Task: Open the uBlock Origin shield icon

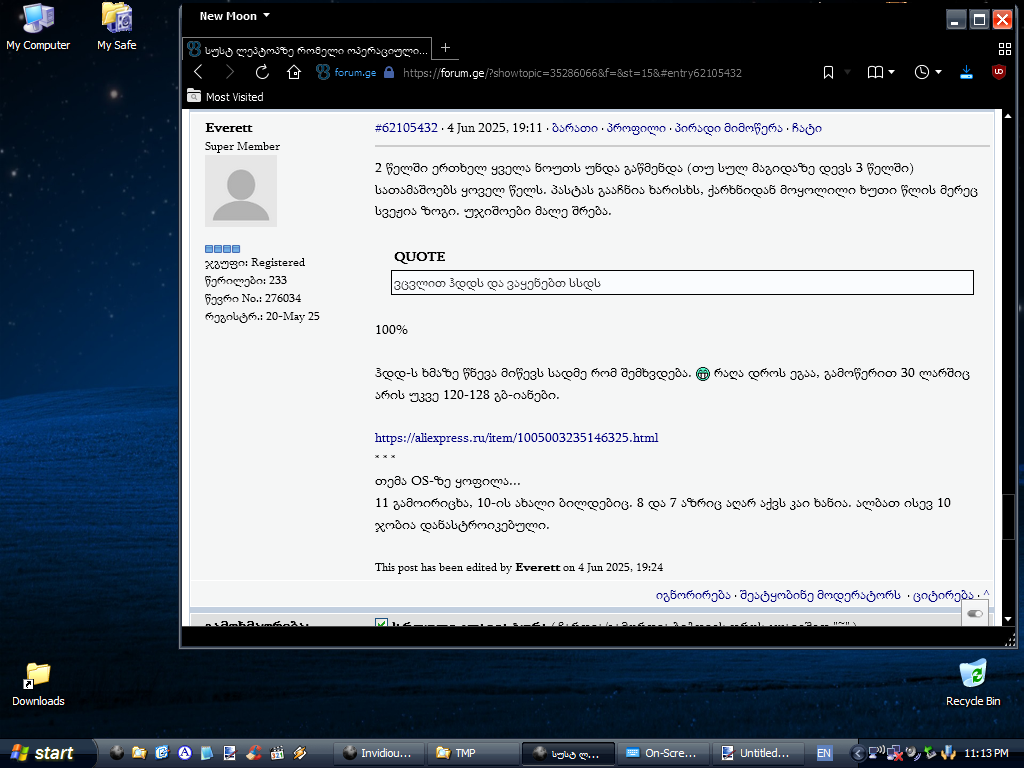Action: tap(999, 72)
